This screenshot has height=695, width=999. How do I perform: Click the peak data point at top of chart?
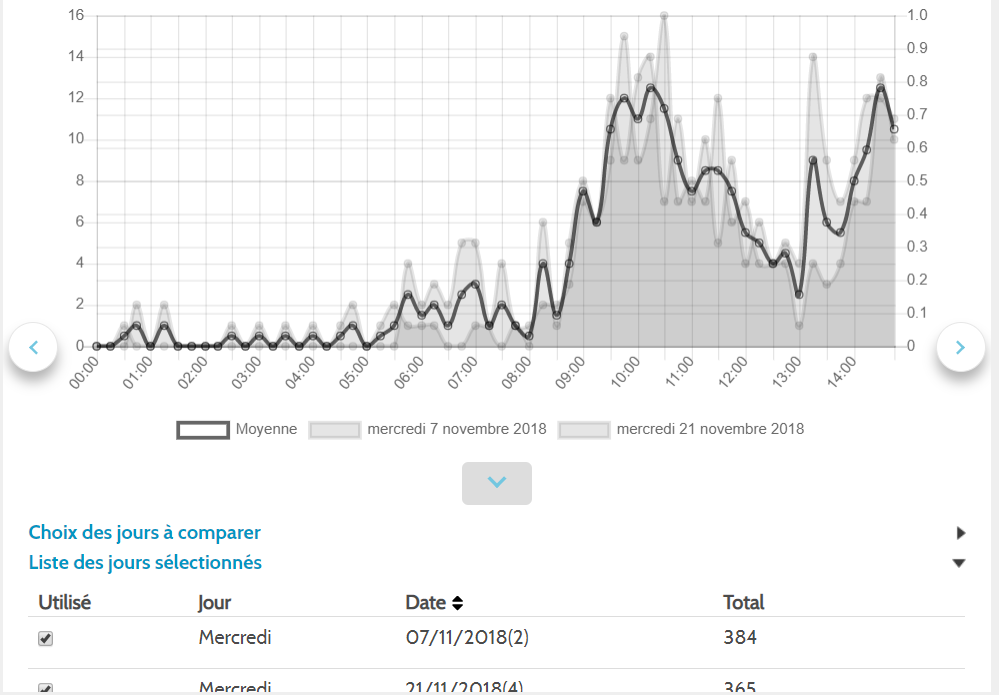664,16
